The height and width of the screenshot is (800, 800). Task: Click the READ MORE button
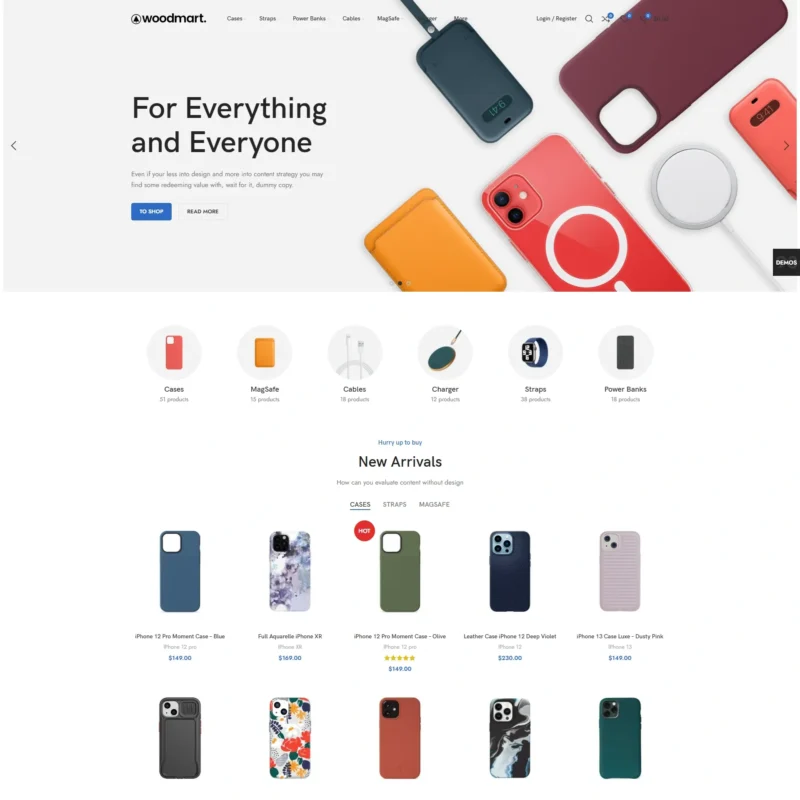203,211
